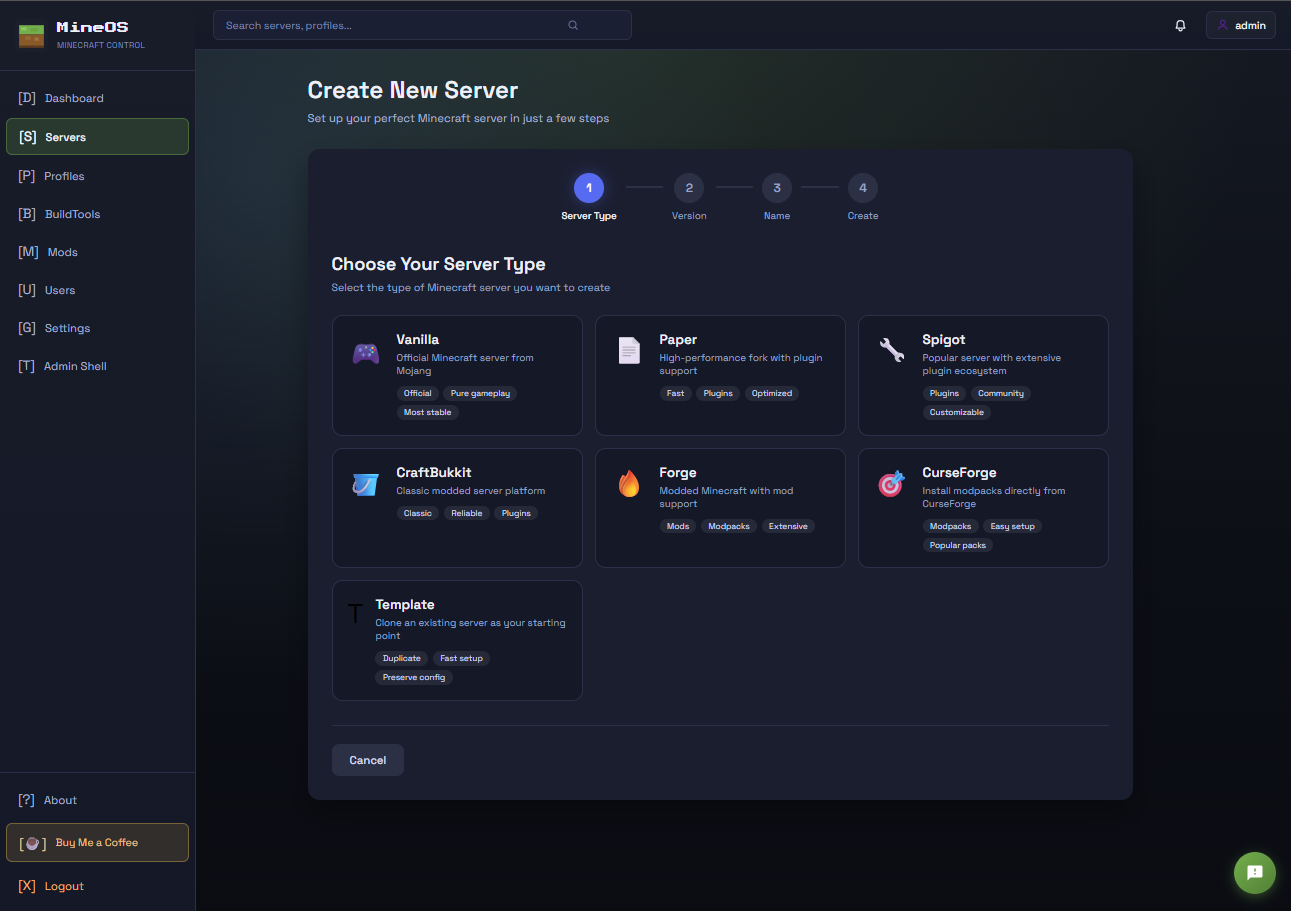Open notifications via the bell icon
The width and height of the screenshot is (1291, 911).
(1180, 25)
